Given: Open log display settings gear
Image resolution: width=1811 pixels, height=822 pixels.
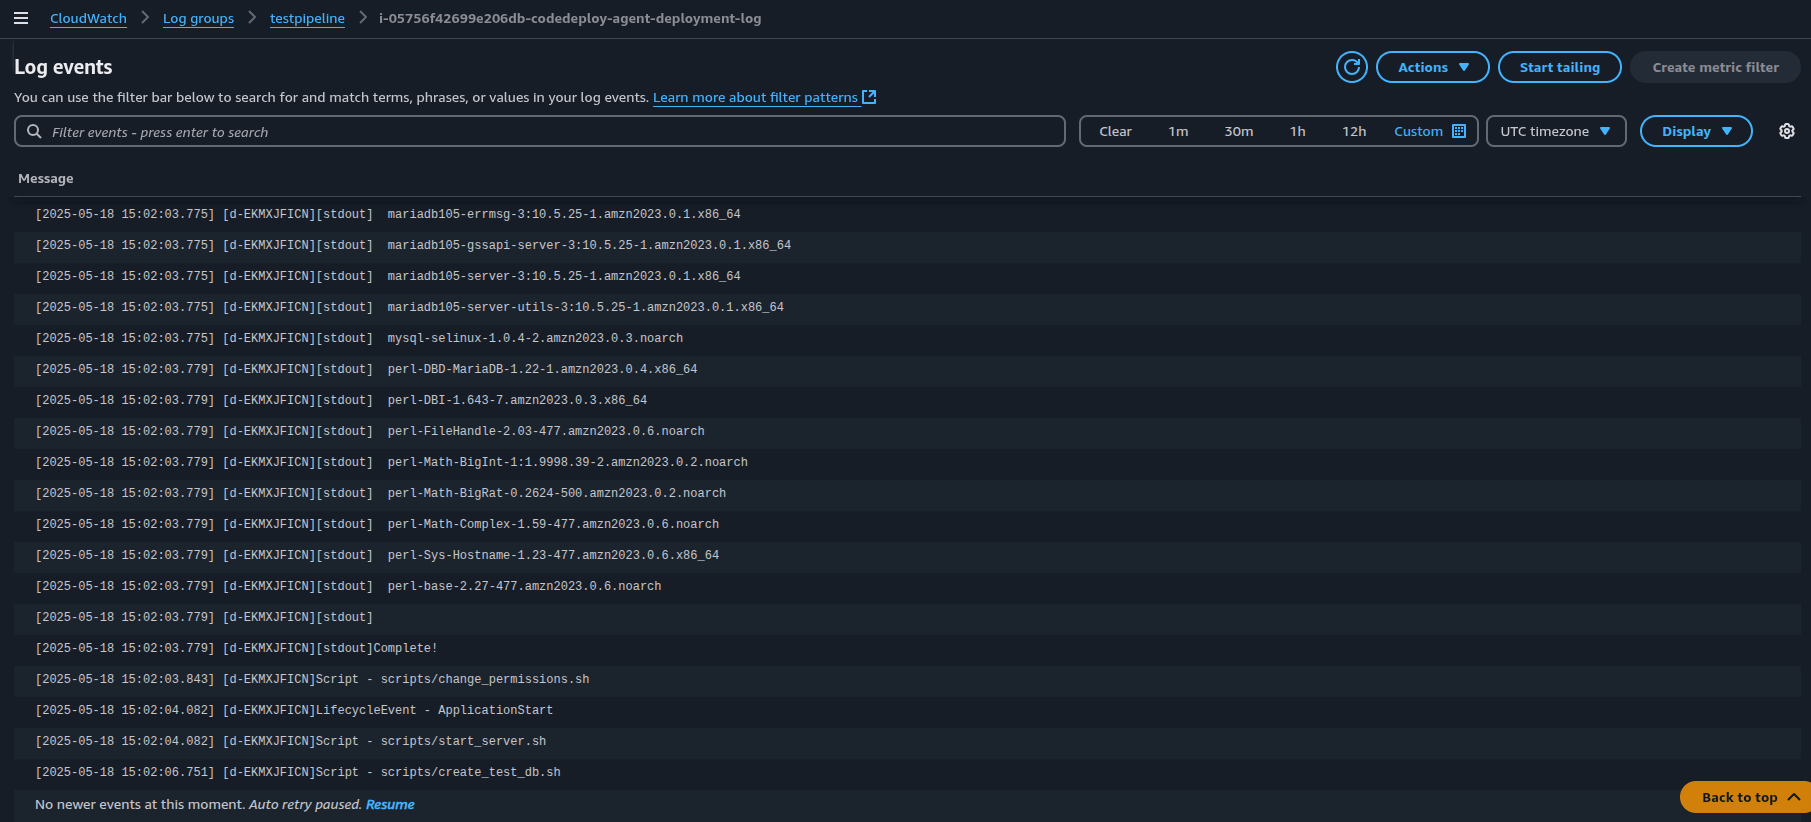Looking at the screenshot, I should [x=1787, y=131].
